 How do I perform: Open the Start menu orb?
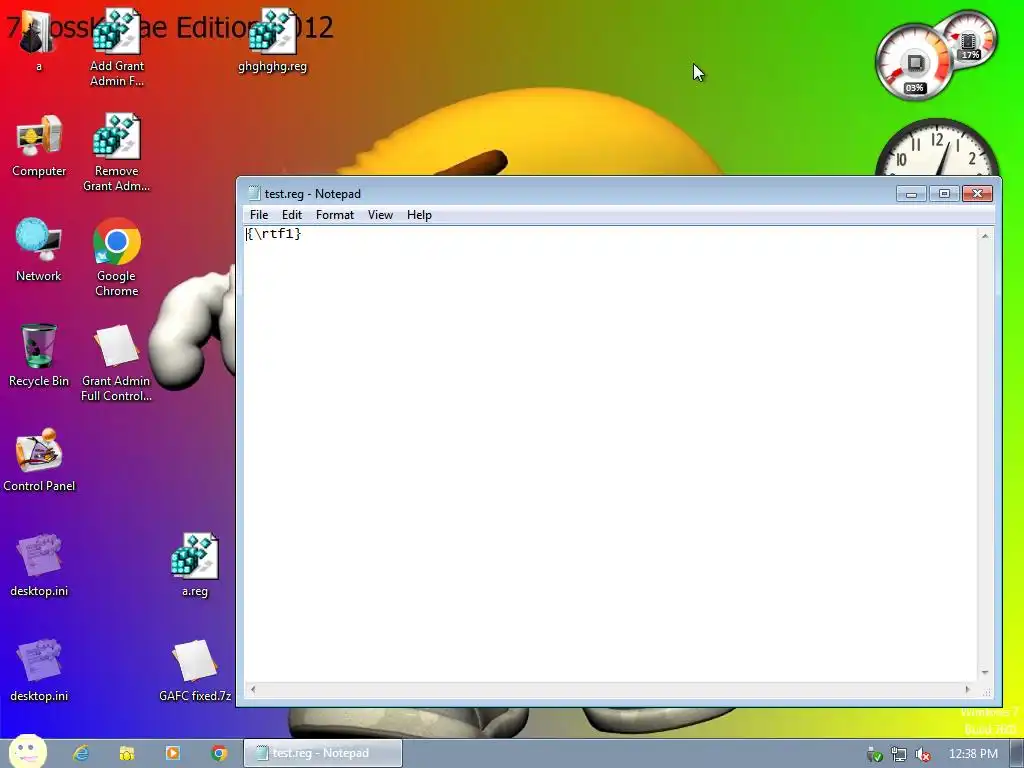[x=27, y=751]
